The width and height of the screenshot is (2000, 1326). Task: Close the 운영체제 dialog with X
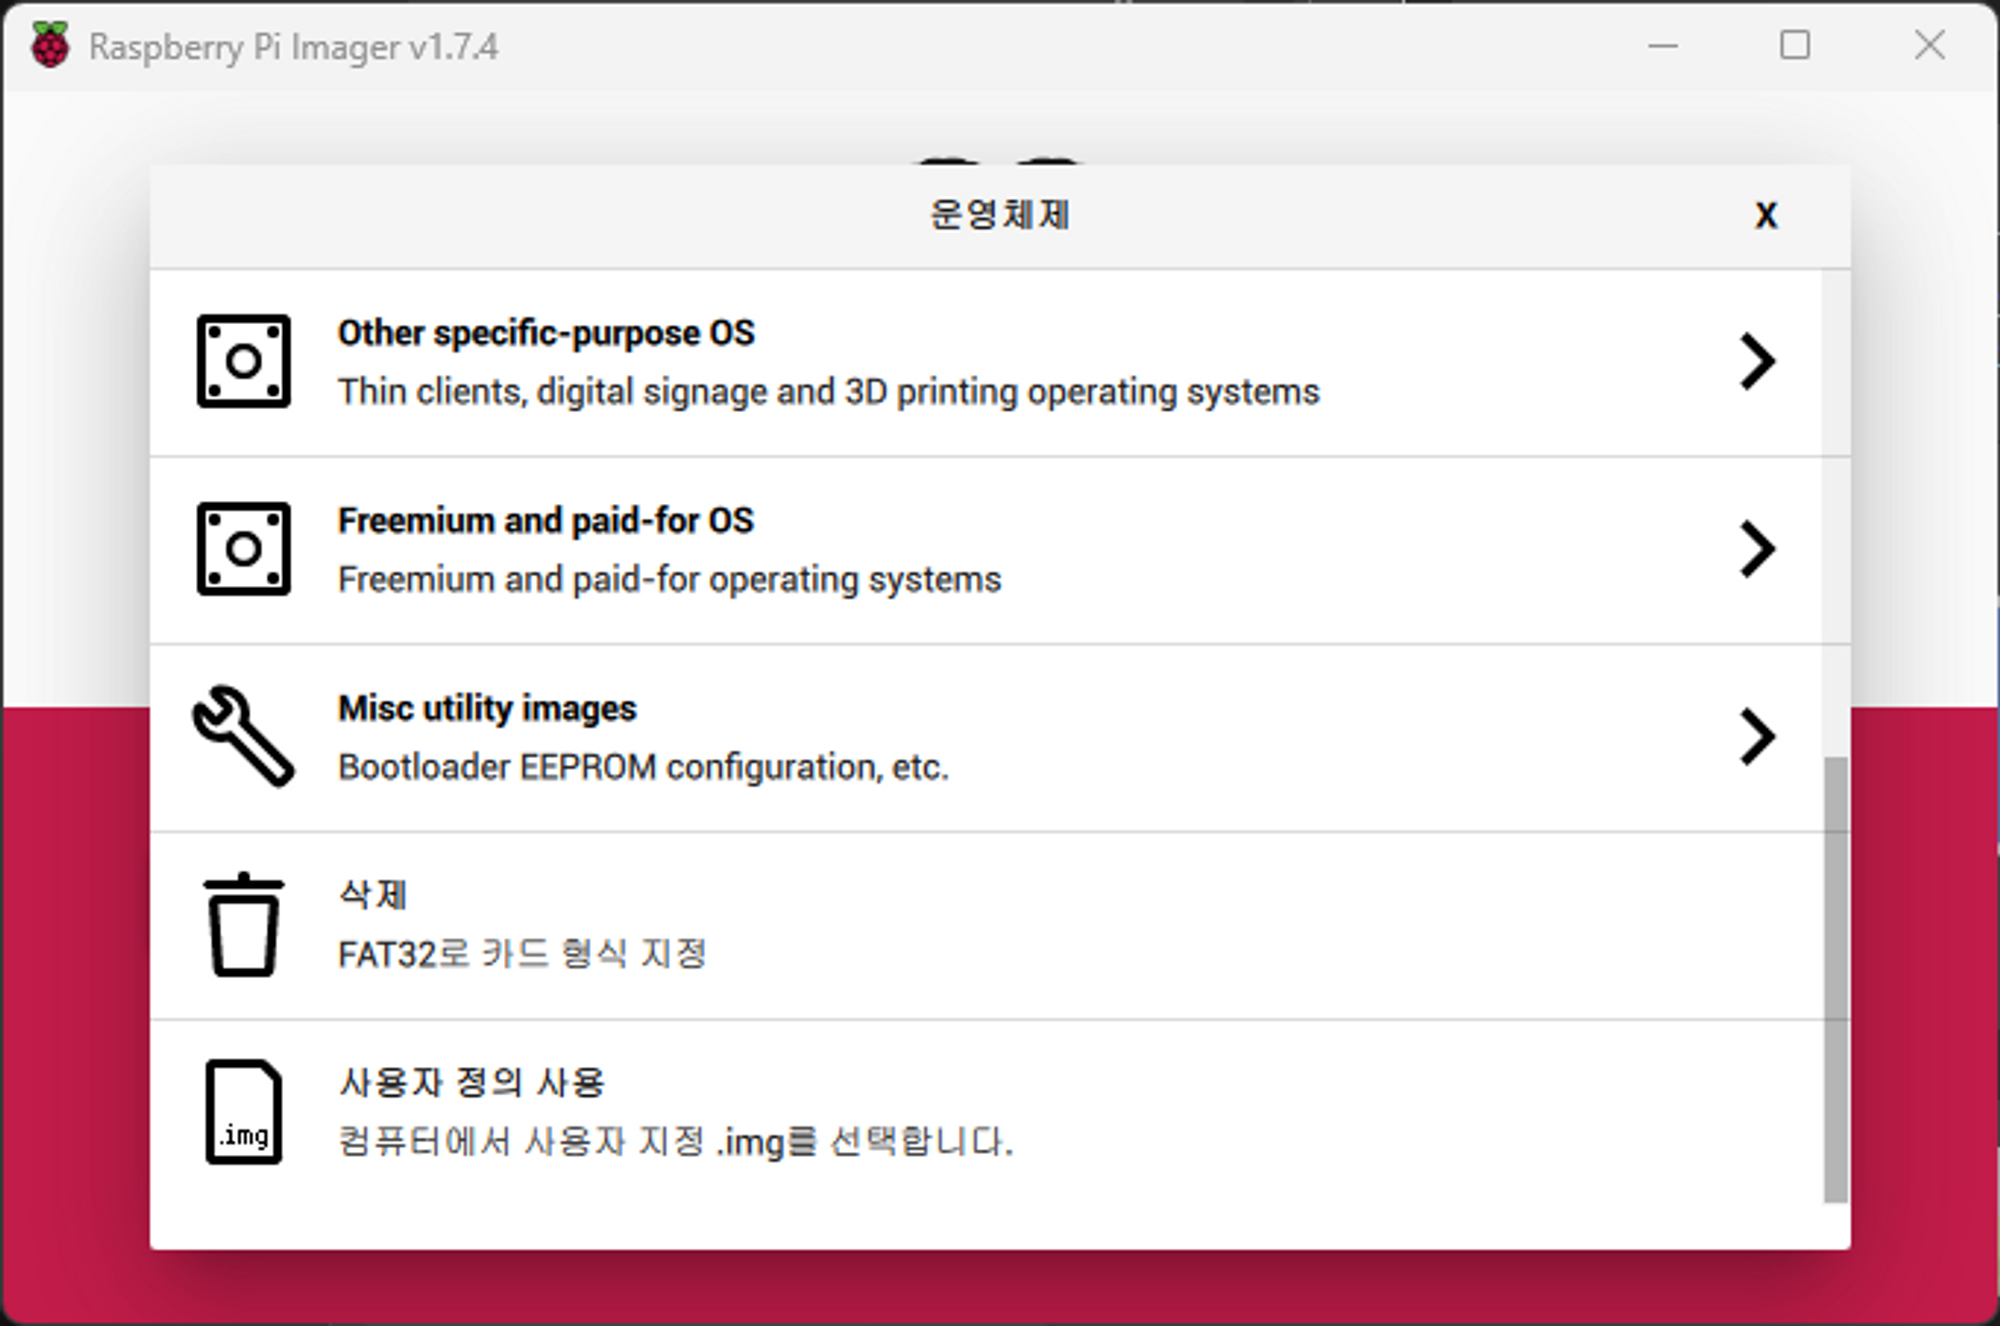1766,216
